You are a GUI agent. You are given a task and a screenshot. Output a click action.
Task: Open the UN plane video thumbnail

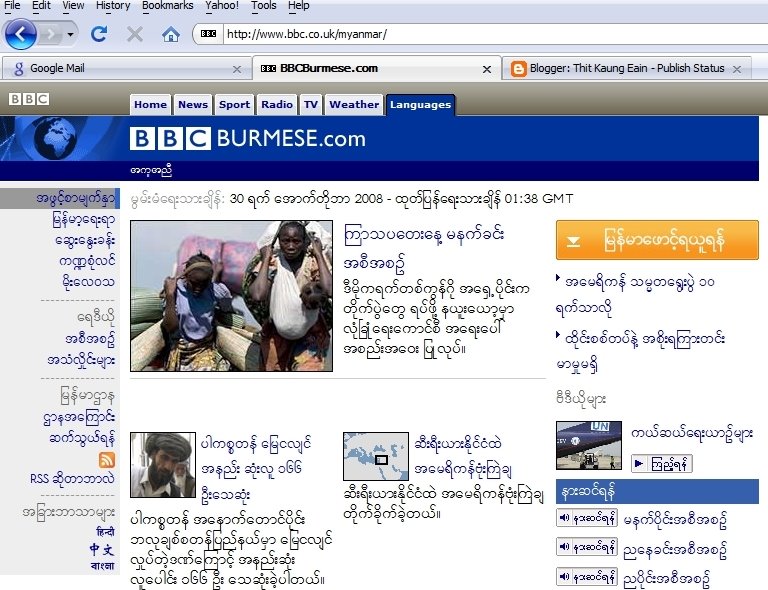pos(589,445)
